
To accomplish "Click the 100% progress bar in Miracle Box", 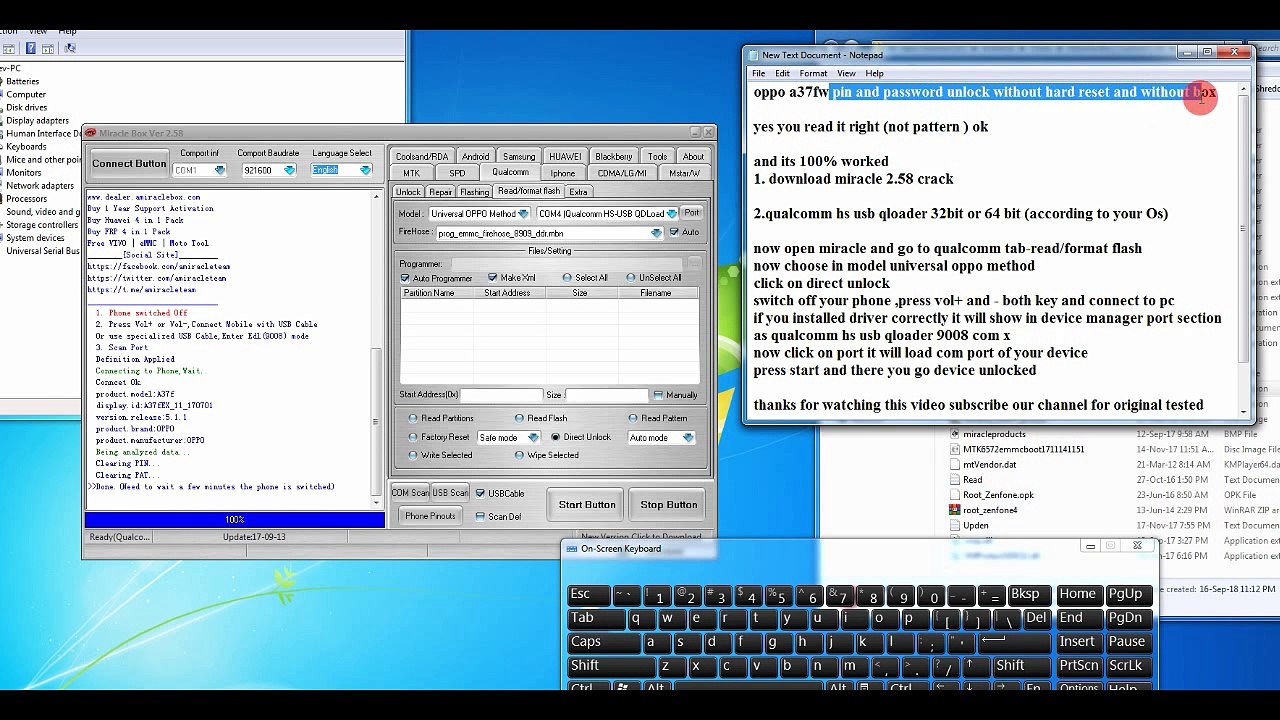I will pos(235,519).
